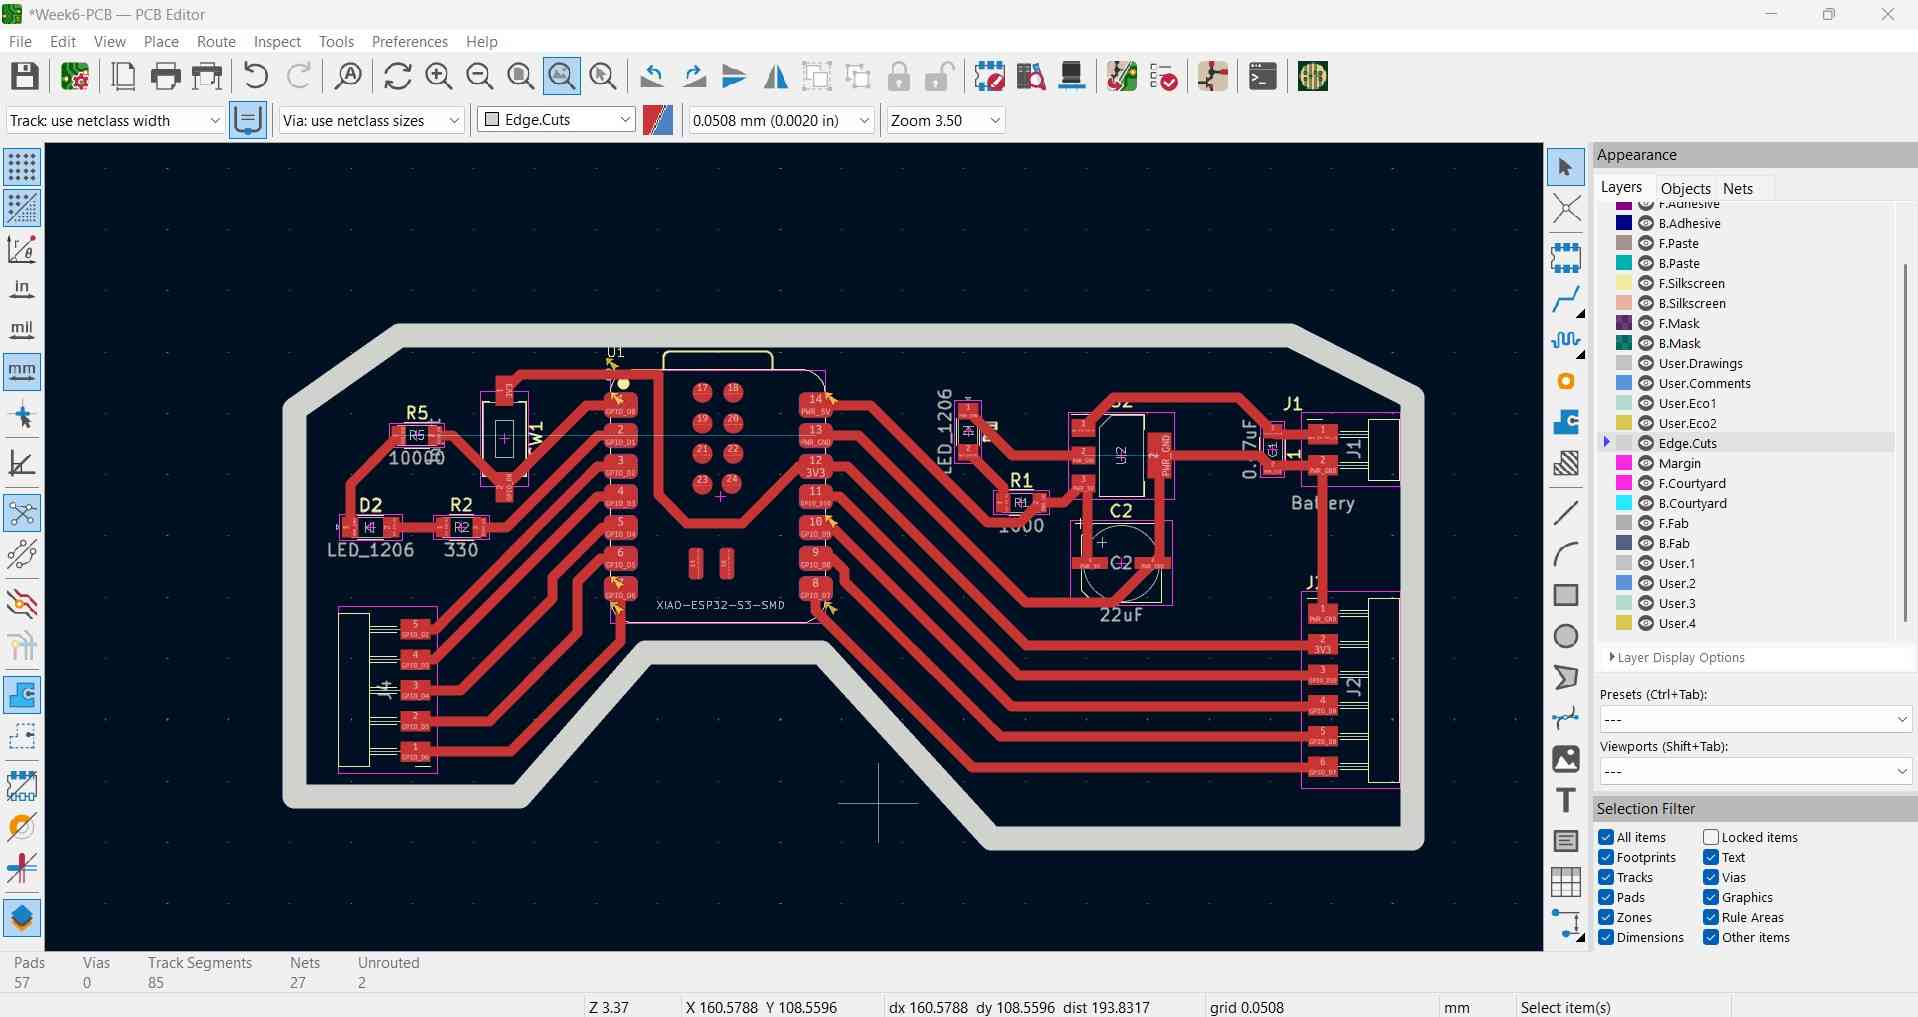This screenshot has width=1918, height=1017.
Task: Disable the Locked items filter
Action: point(1711,837)
